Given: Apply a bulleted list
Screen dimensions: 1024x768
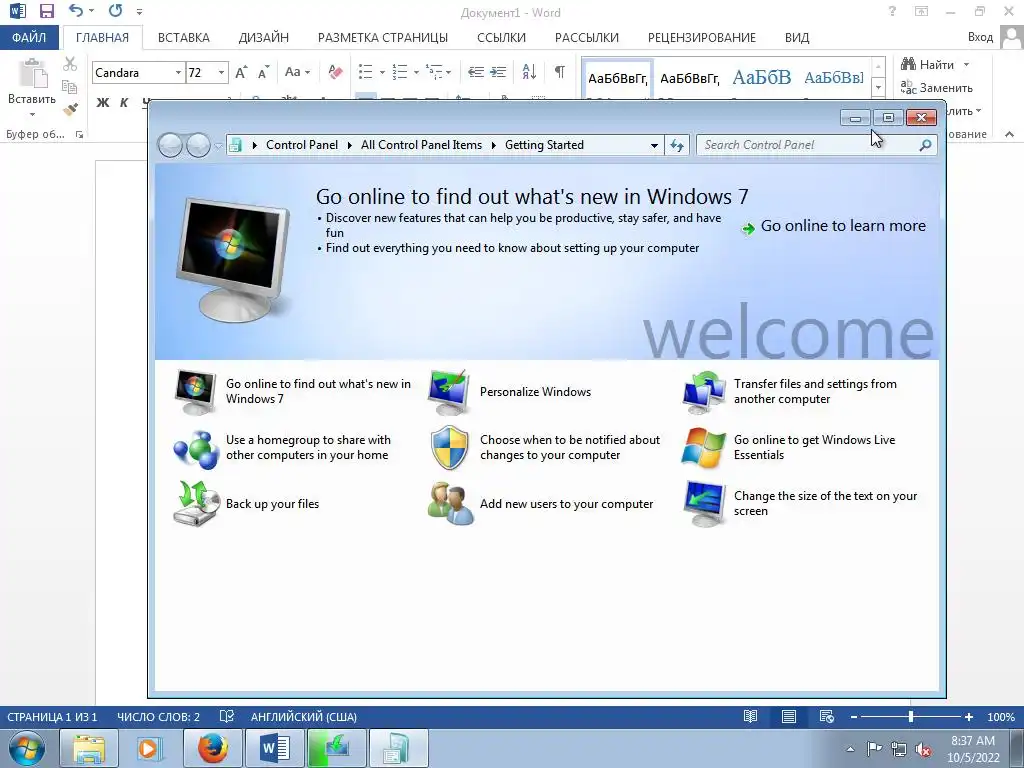Looking at the screenshot, I should [366, 72].
